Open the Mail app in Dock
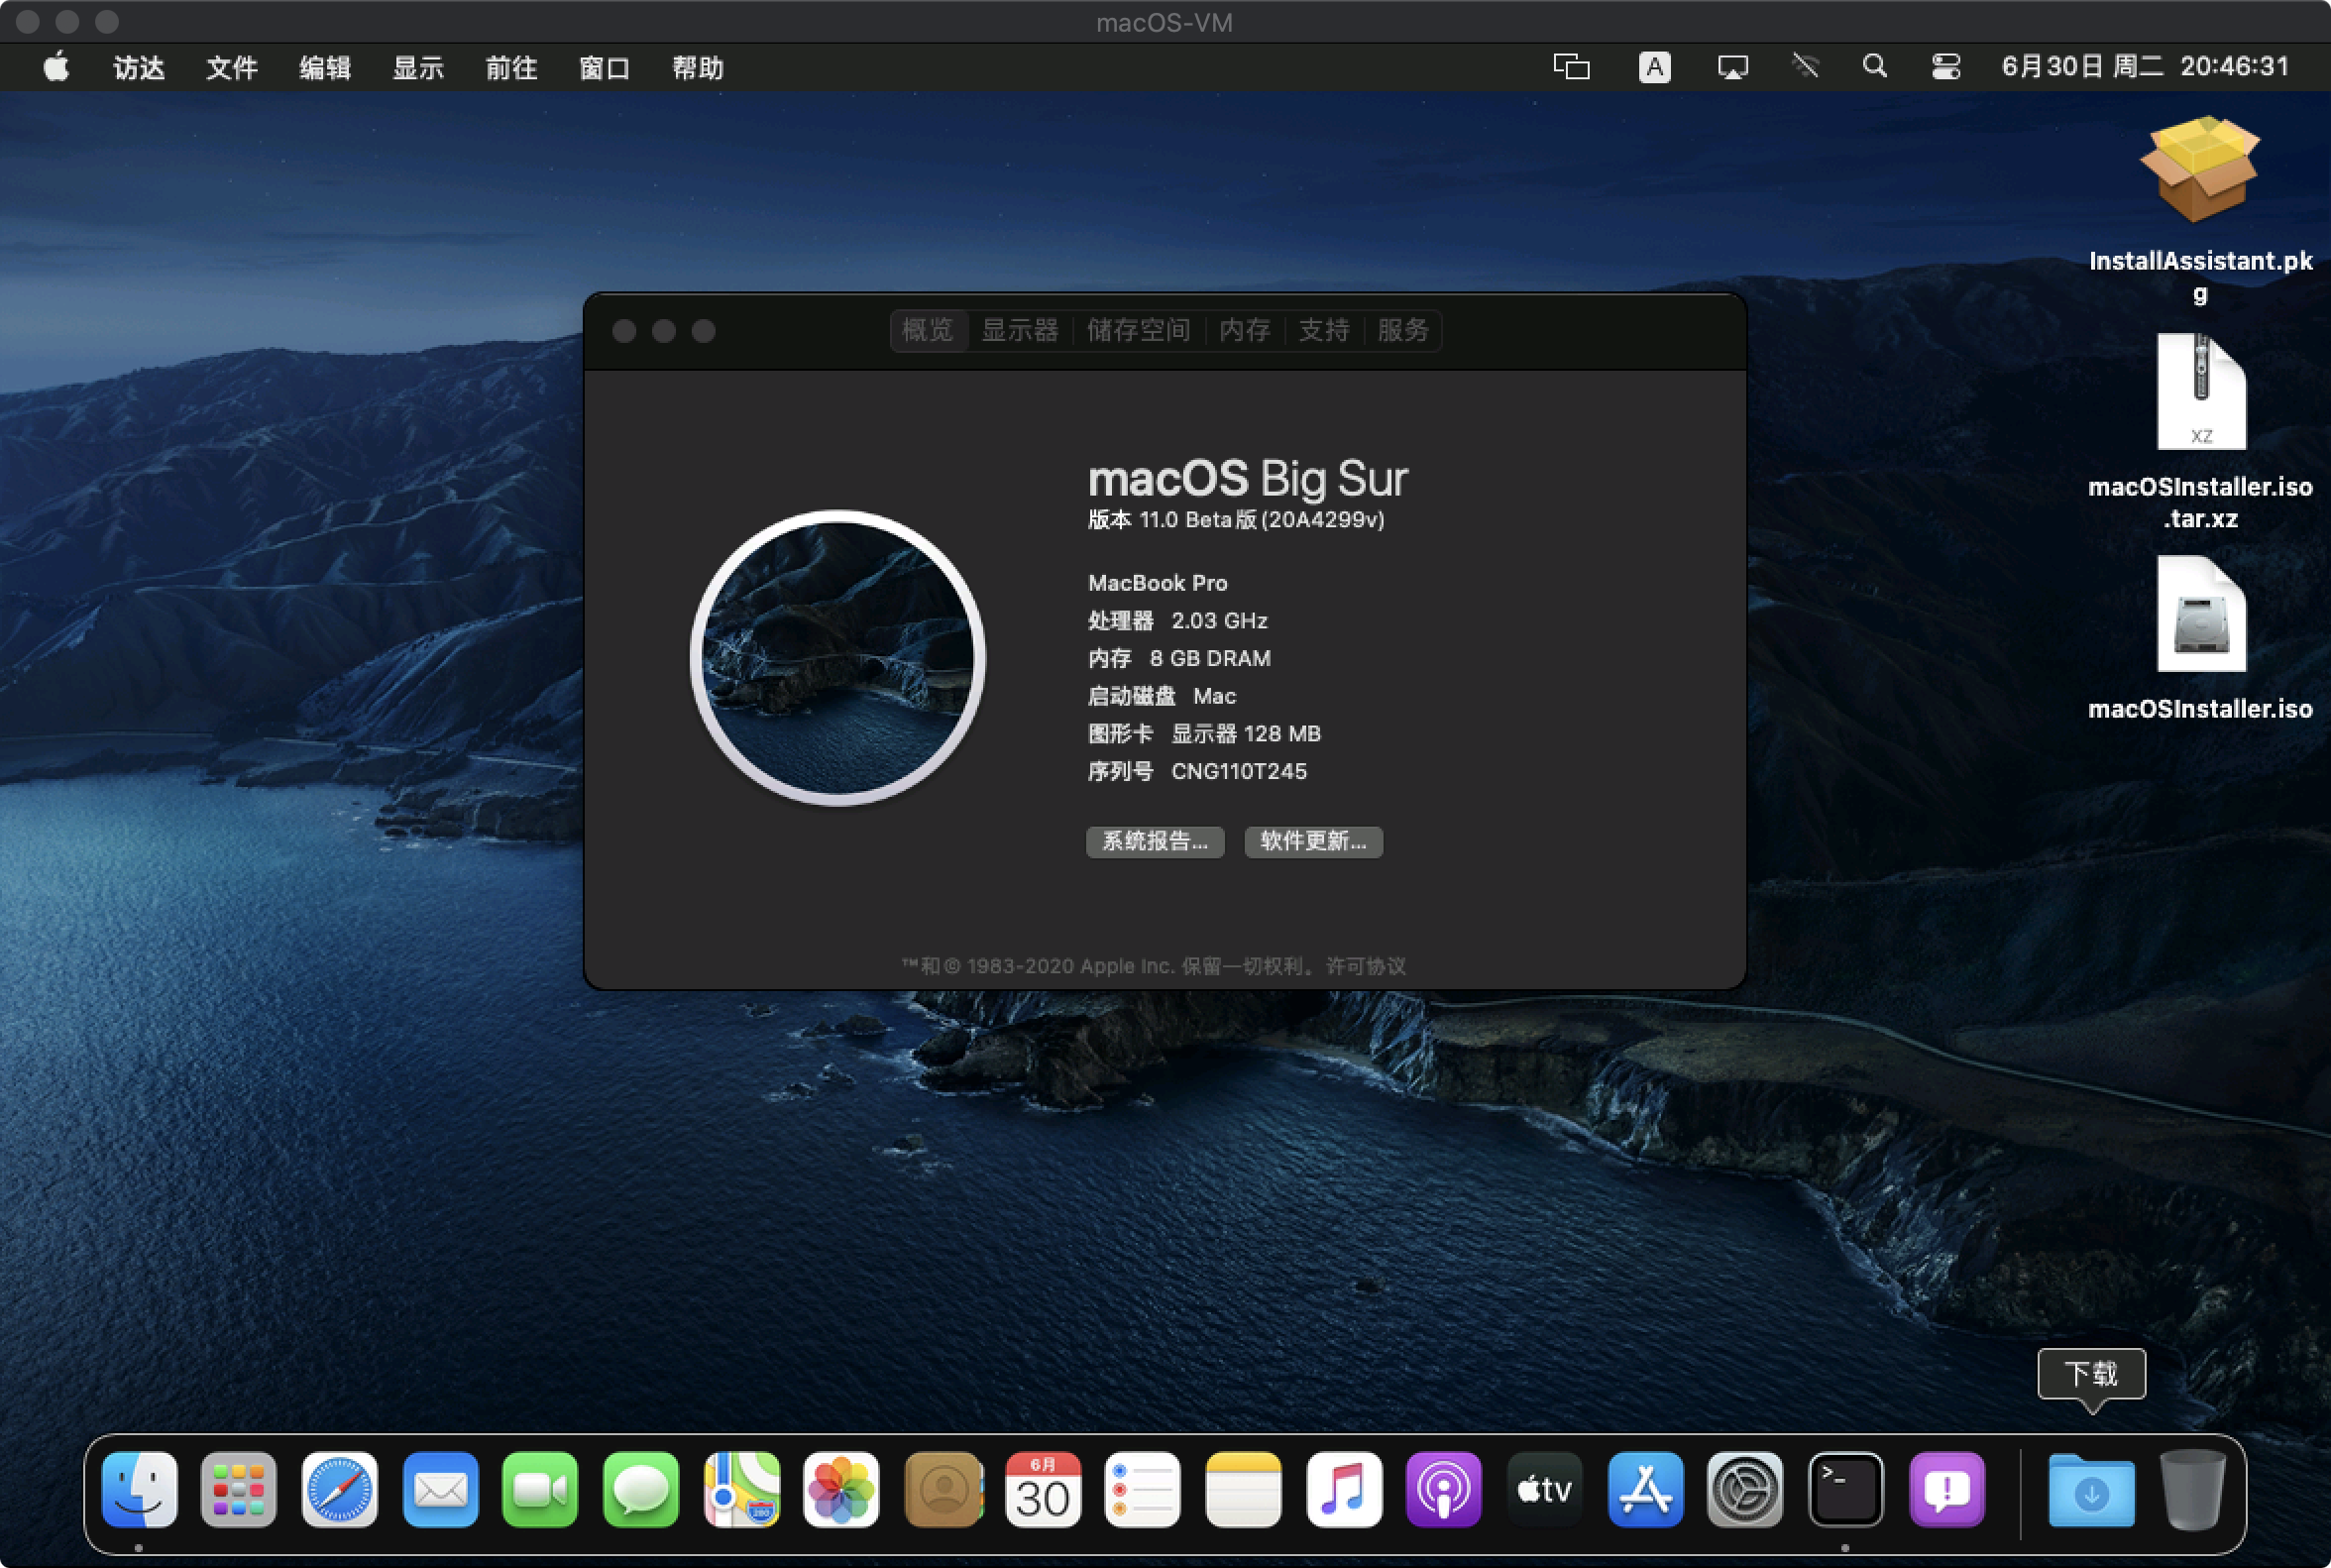The height and width of the screenshot is (1568, 2331). coord(440,1490)
